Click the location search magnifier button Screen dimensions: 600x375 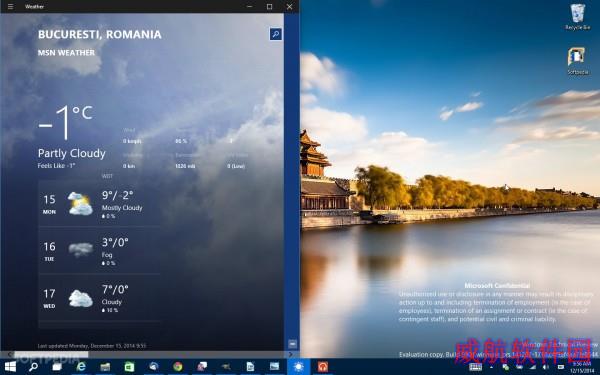click(276, 34)
